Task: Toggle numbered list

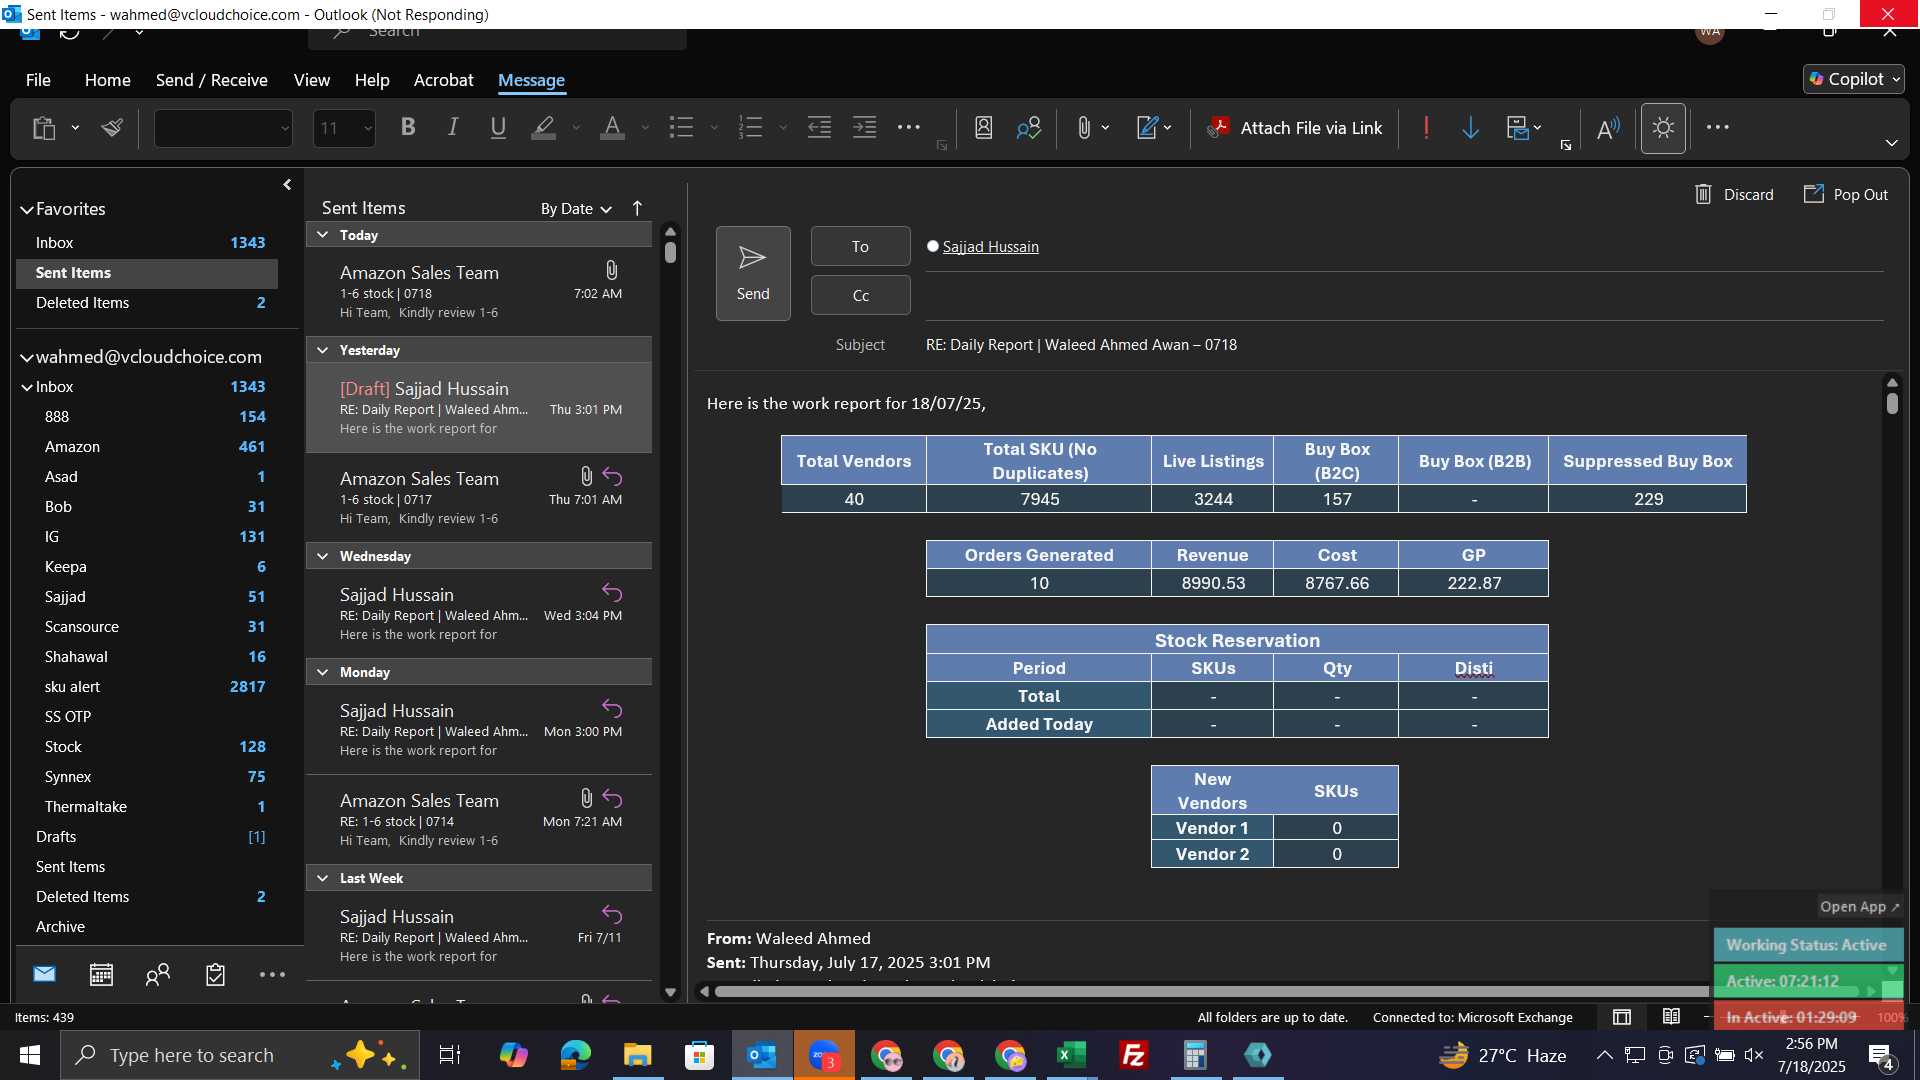Action: pos(750,127)
